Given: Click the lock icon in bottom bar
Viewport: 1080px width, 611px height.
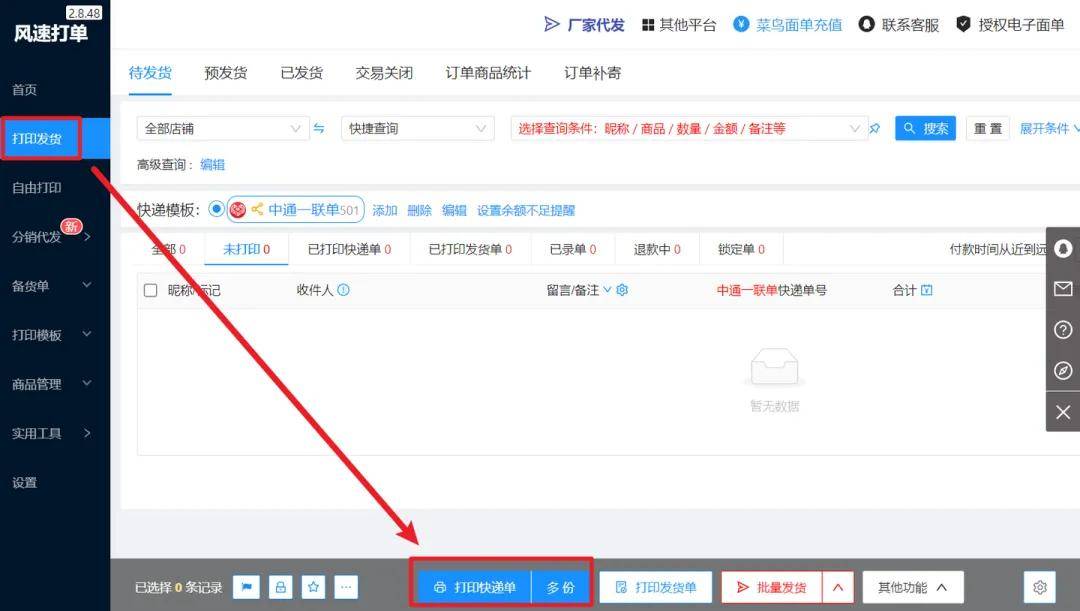Looking at the screenshot, I should (280, 587).
